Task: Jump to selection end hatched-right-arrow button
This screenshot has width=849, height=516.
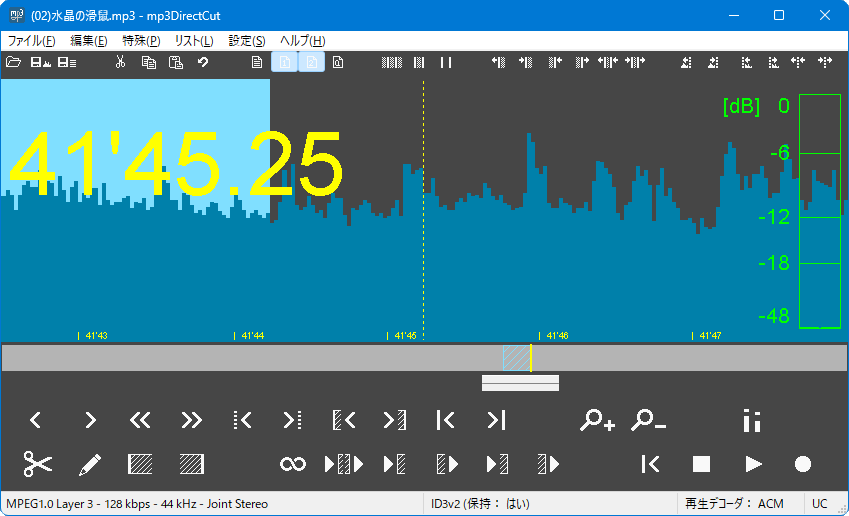Action: pos(395,420)
